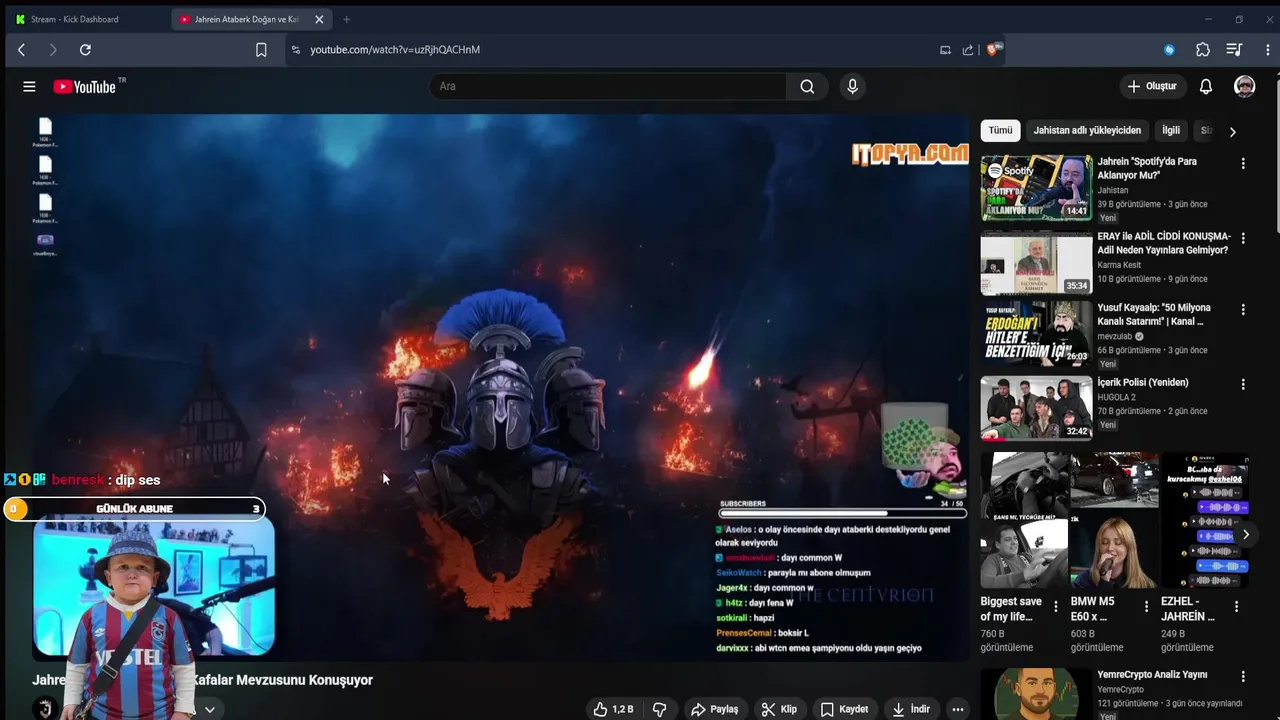Dislike the video
This screenshot has width=1280, height=720.
[660, 709]
